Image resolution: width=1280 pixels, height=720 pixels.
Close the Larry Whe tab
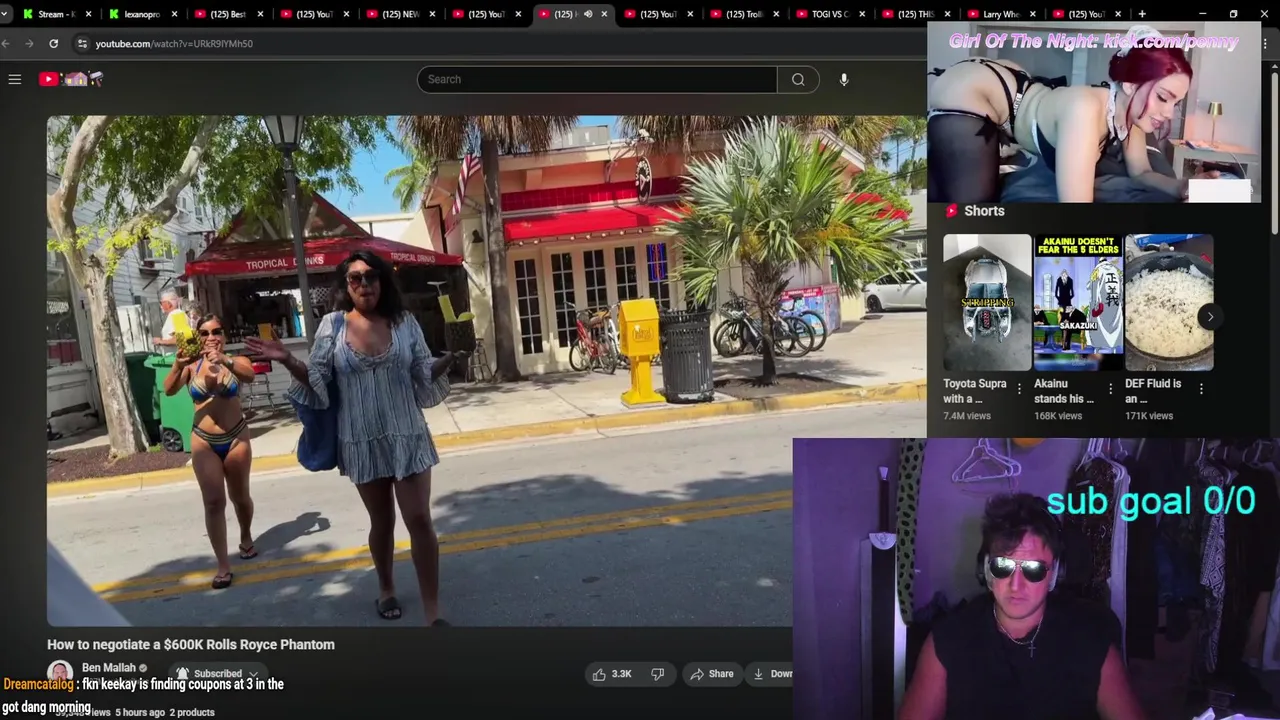[1033, 14]
